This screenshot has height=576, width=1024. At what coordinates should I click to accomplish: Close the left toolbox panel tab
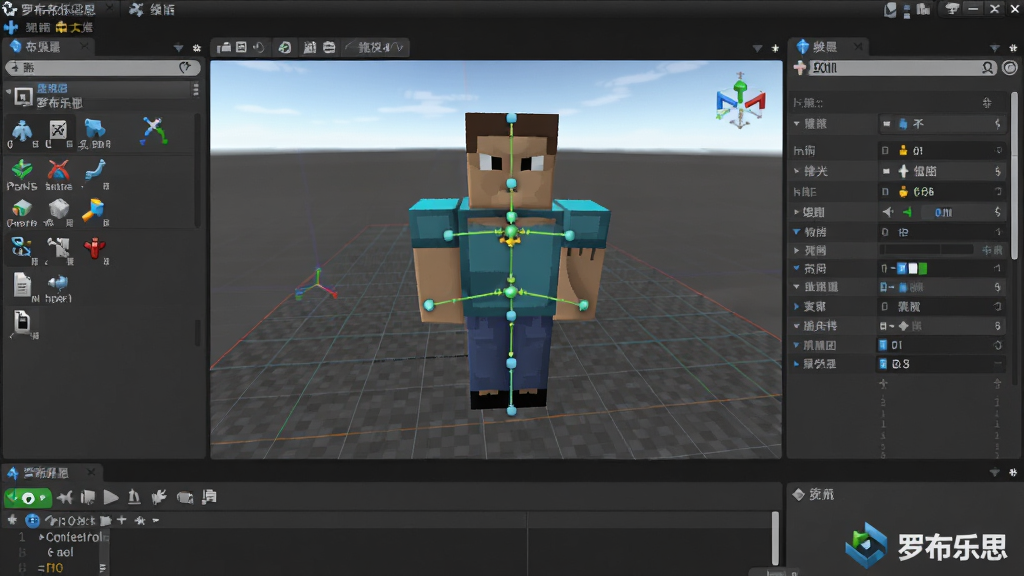[84, 46]
